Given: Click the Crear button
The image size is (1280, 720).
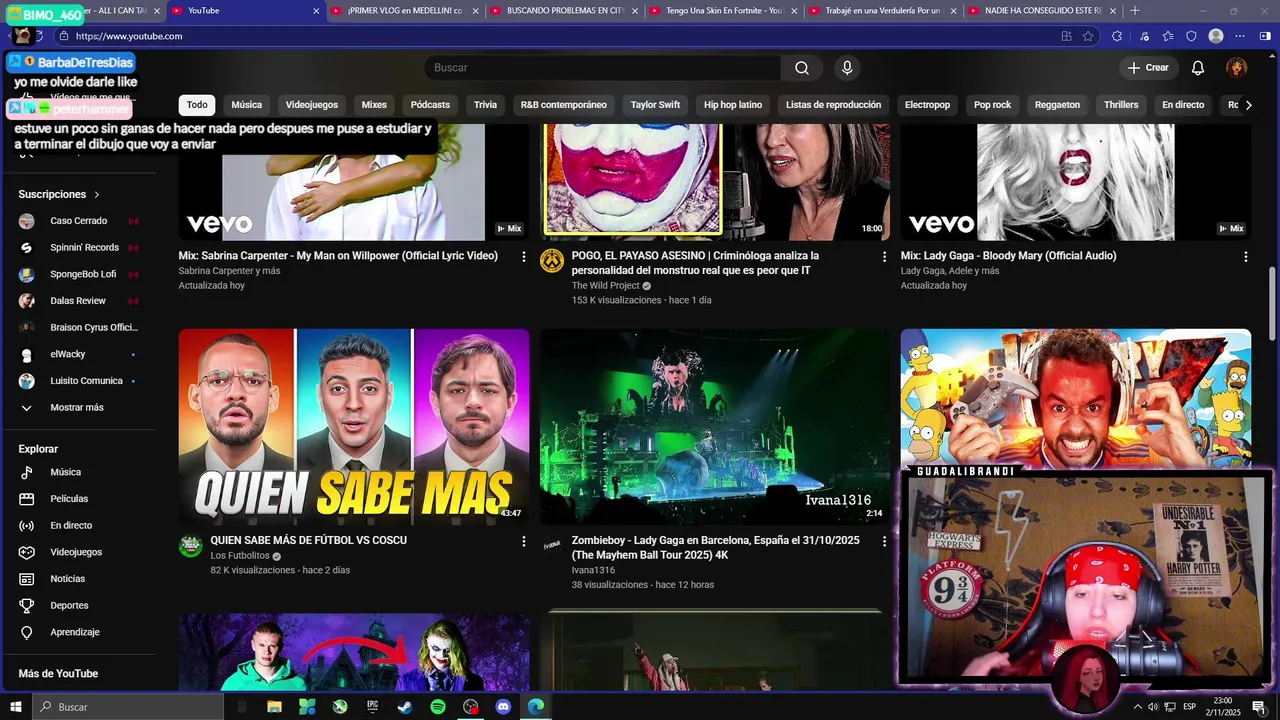Looking at the screenshot, I should (1148, 68).
